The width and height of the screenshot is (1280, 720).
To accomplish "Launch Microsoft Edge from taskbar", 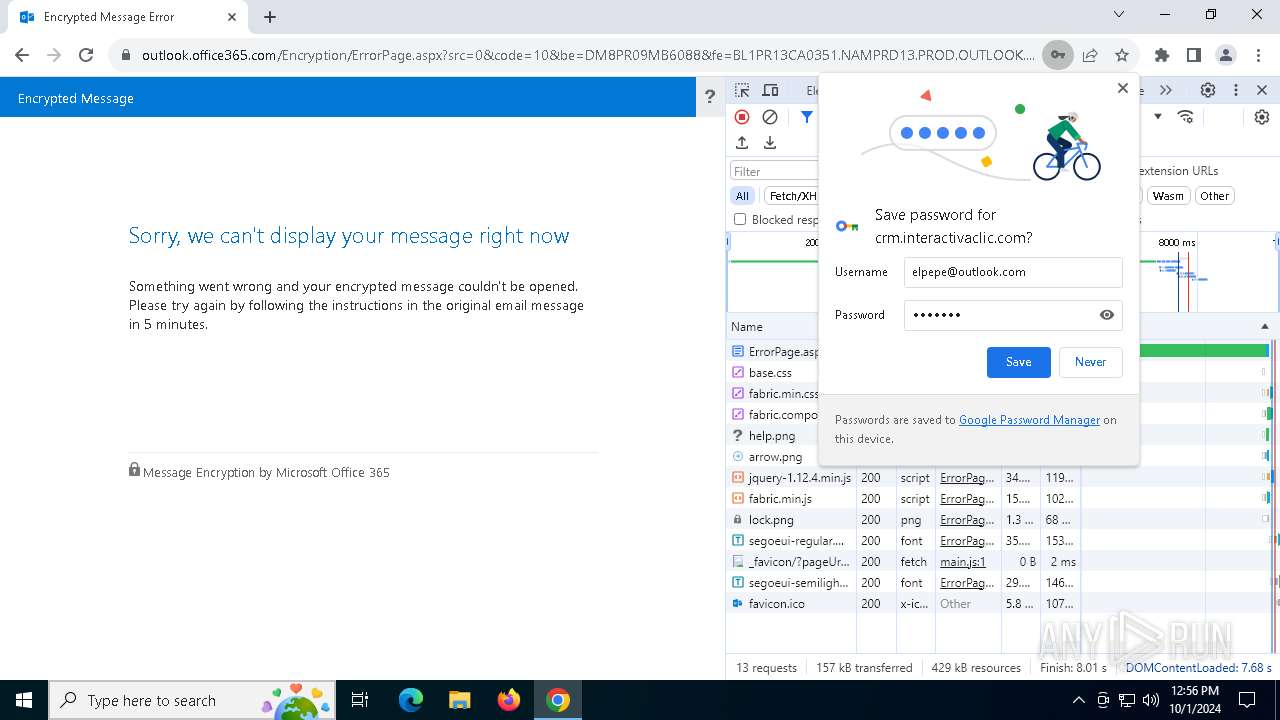I will click(411, 700).
